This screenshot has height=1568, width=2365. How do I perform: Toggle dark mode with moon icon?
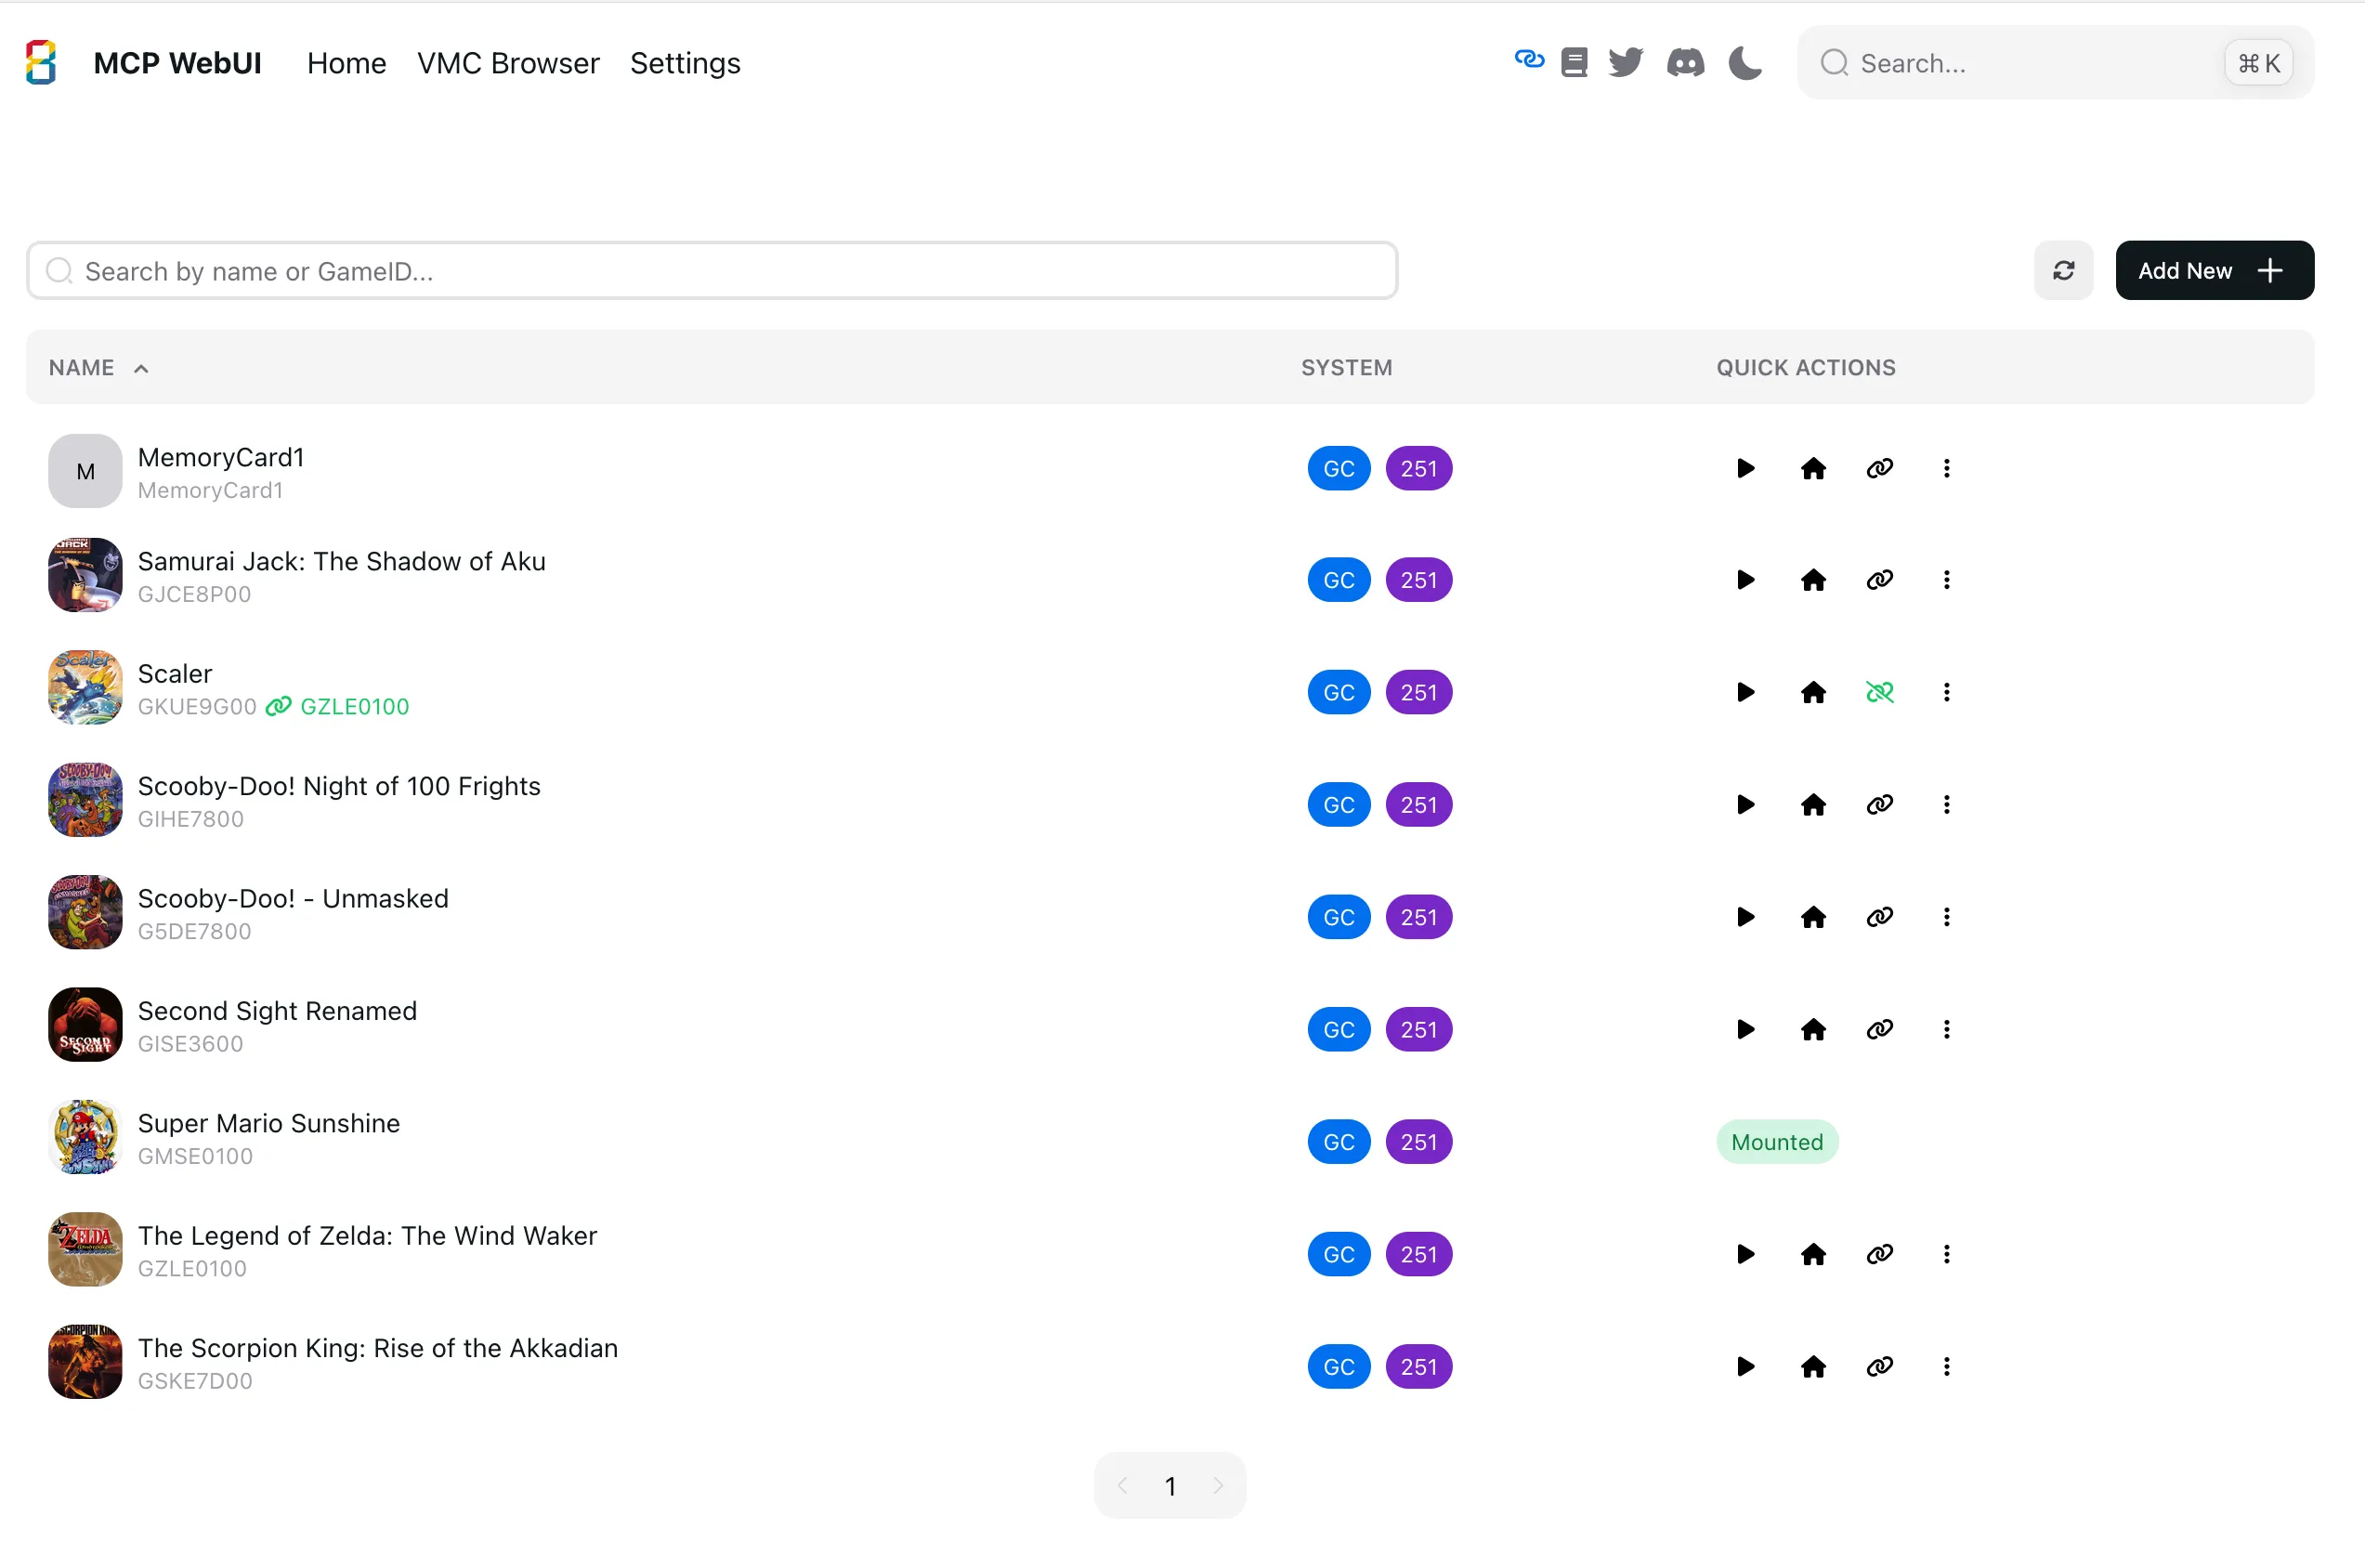point(1745,63)
